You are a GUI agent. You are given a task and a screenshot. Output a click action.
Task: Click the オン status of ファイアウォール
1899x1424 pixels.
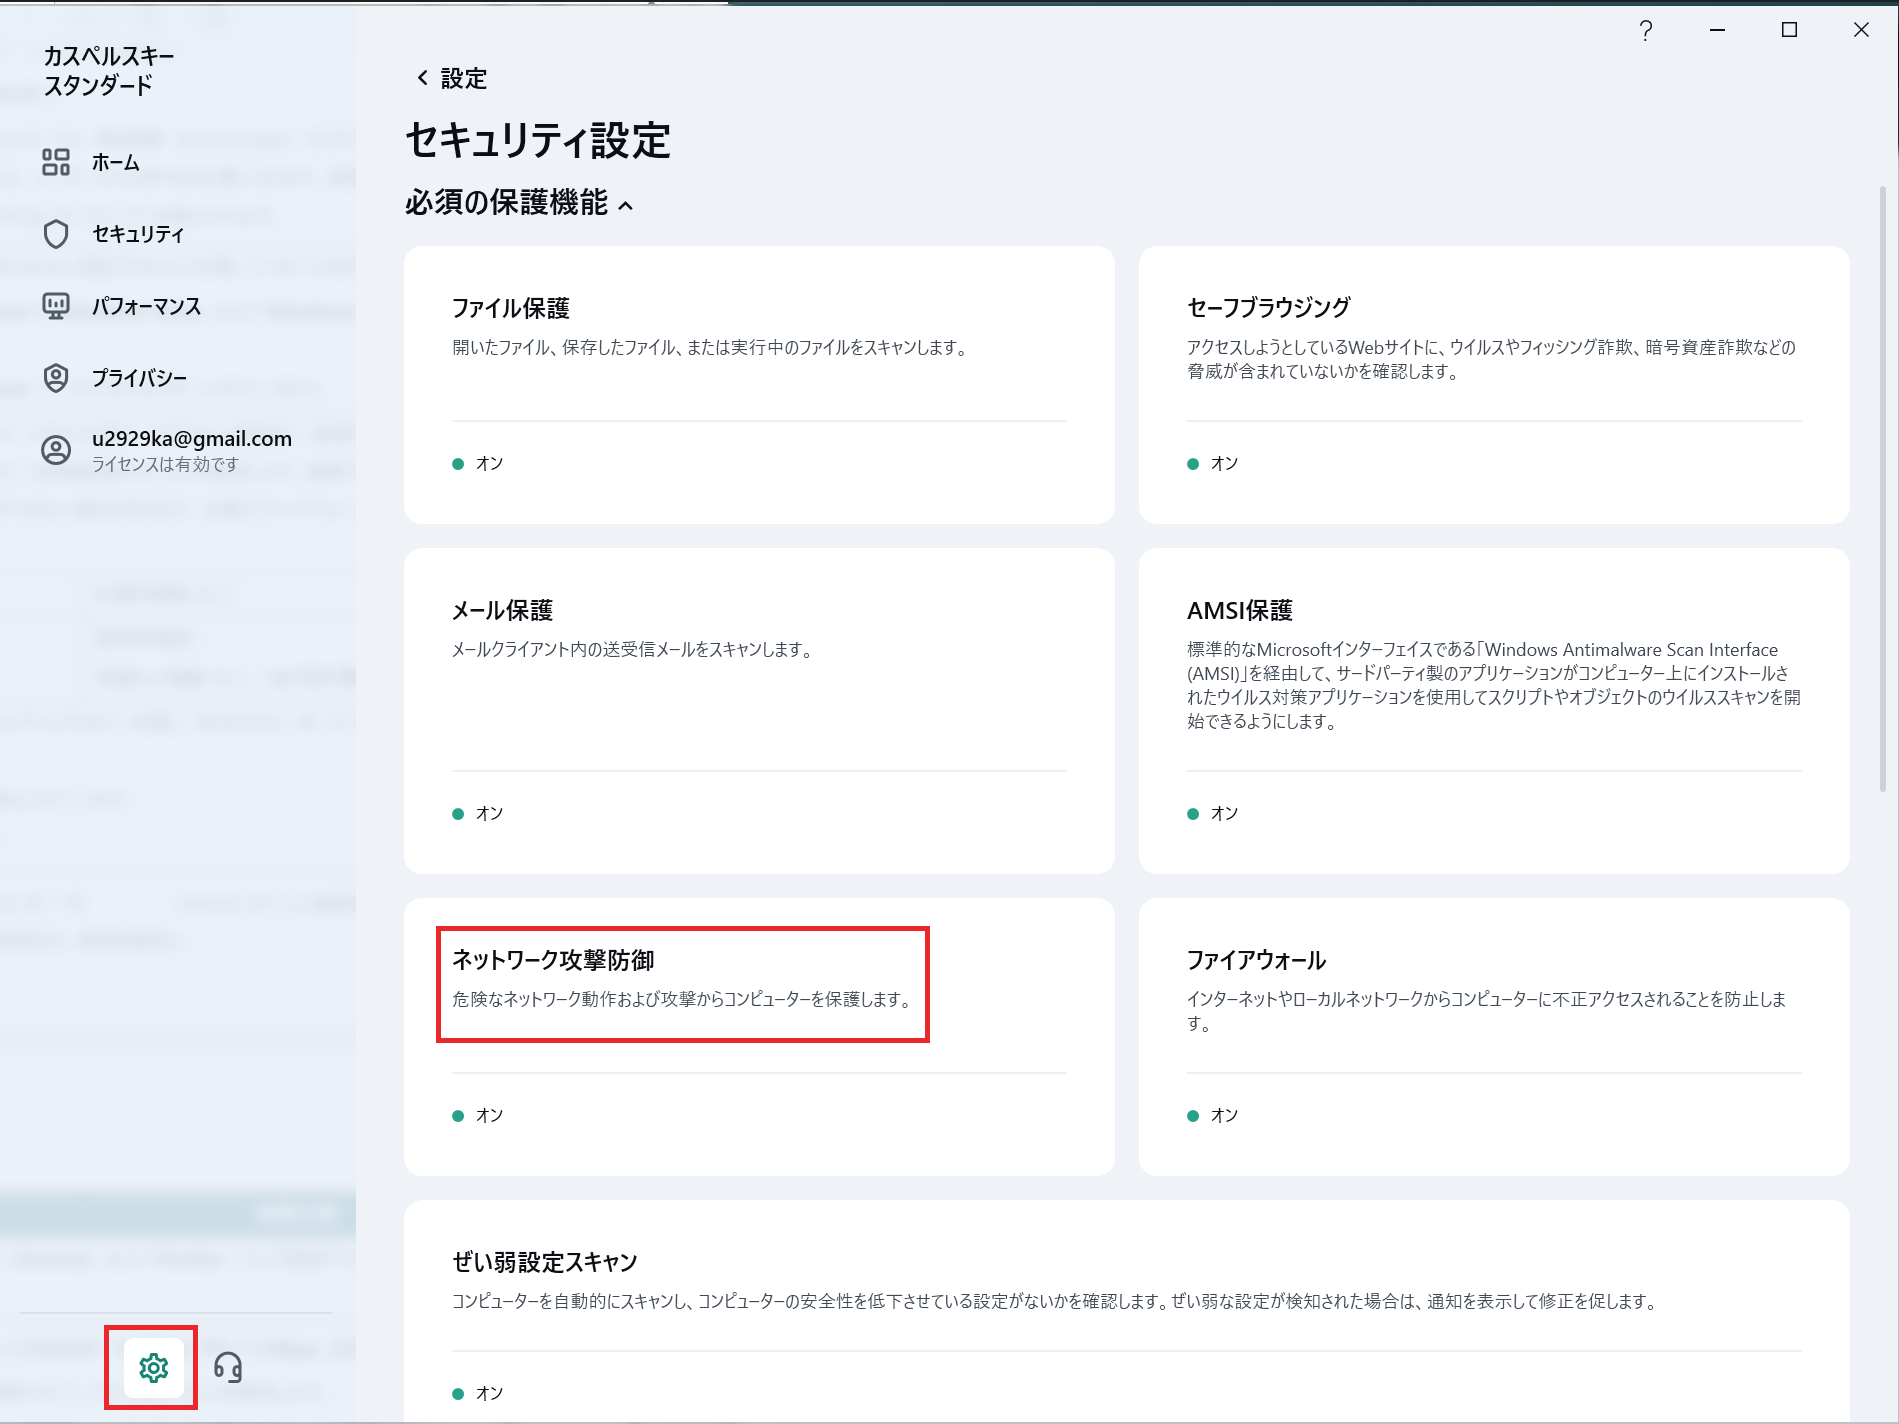[1213, 1115]
